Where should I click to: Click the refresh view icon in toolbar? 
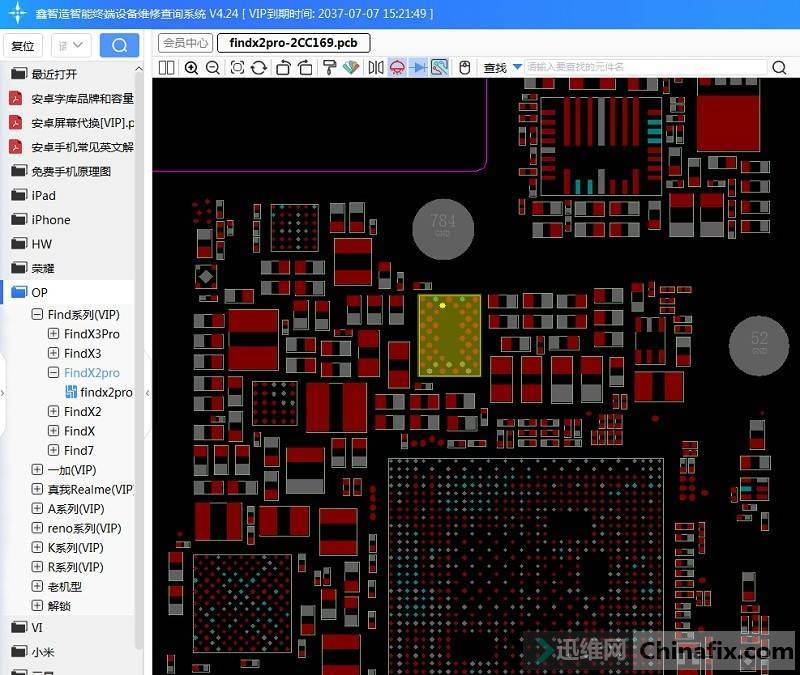pos(259,67)
